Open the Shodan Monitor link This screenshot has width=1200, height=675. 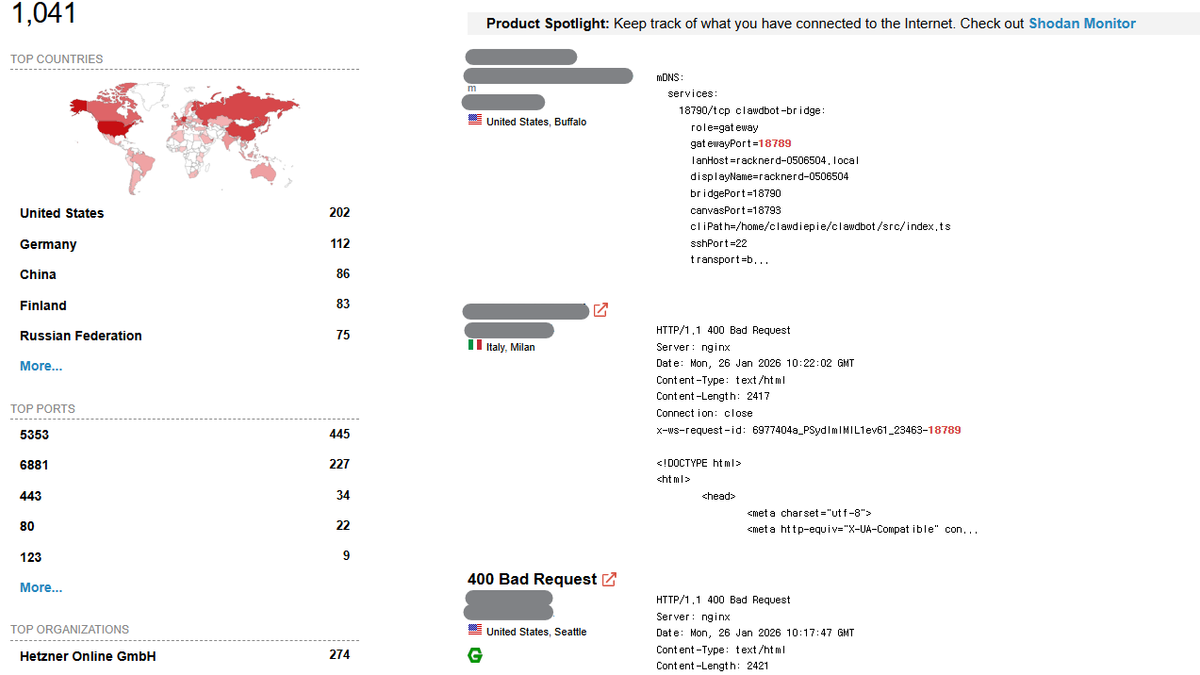(1081, 22)
